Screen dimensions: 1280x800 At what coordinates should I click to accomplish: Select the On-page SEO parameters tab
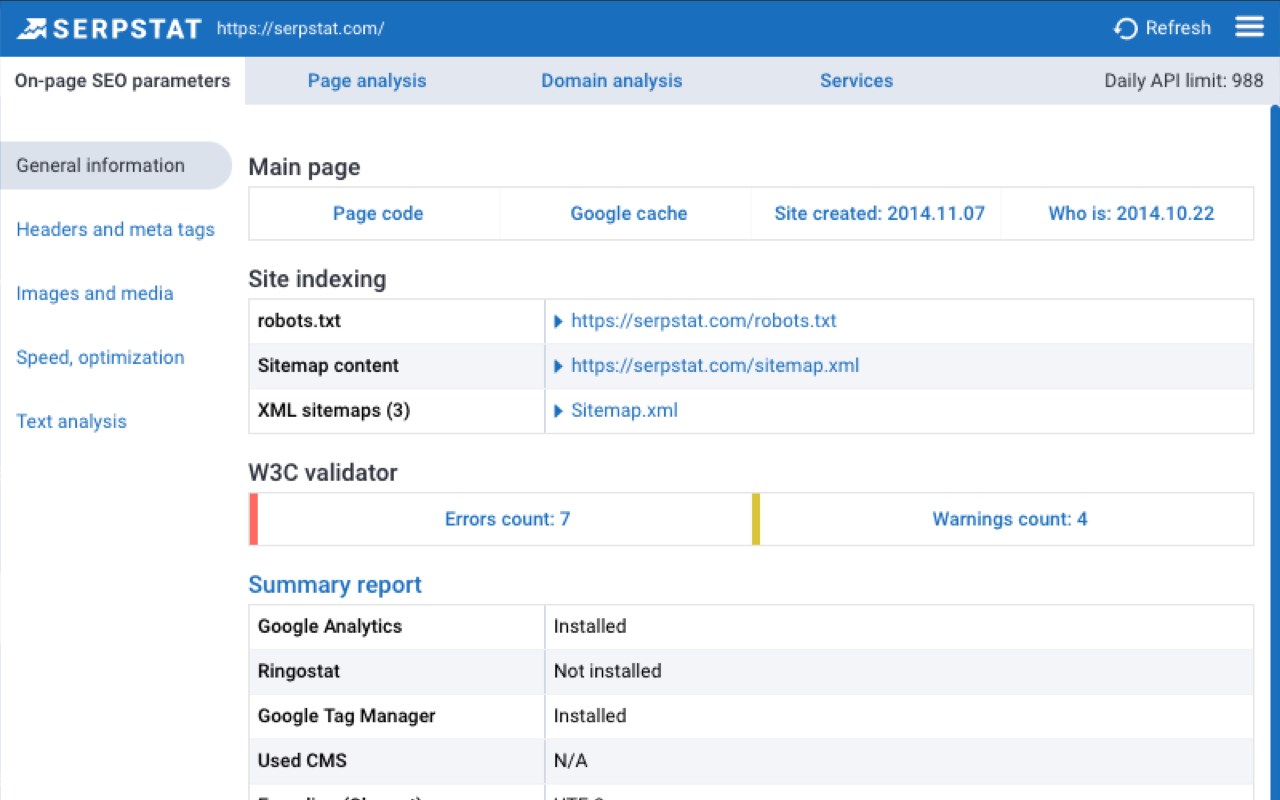point(122,81)
